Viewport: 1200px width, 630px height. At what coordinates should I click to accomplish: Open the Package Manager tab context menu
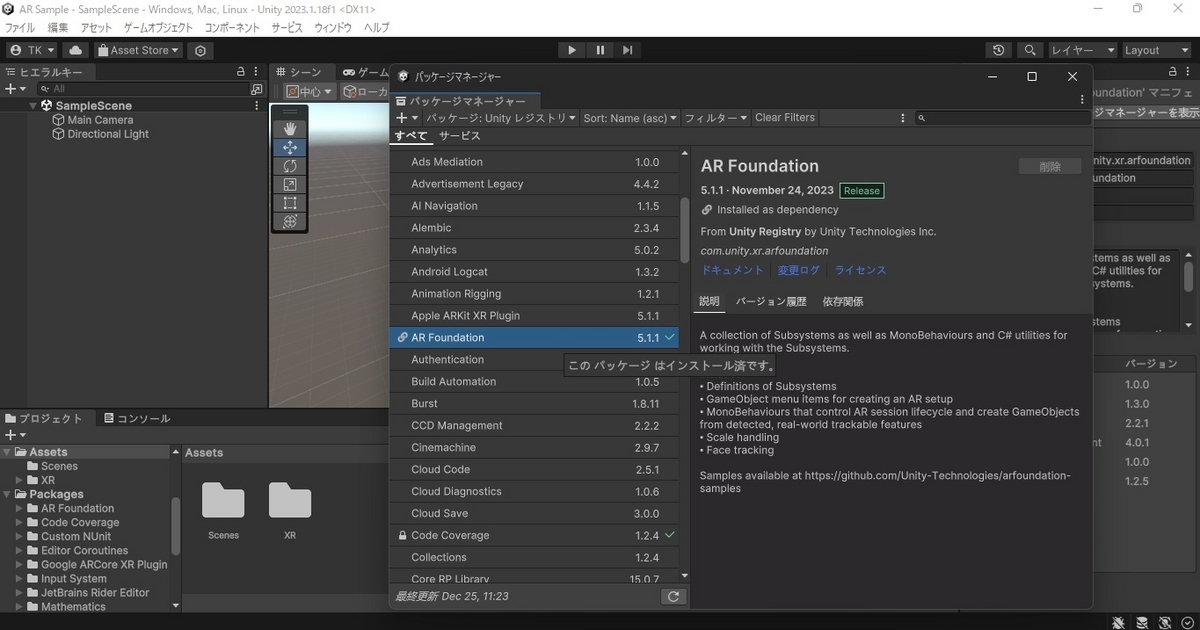click(x=1083, y=100)
